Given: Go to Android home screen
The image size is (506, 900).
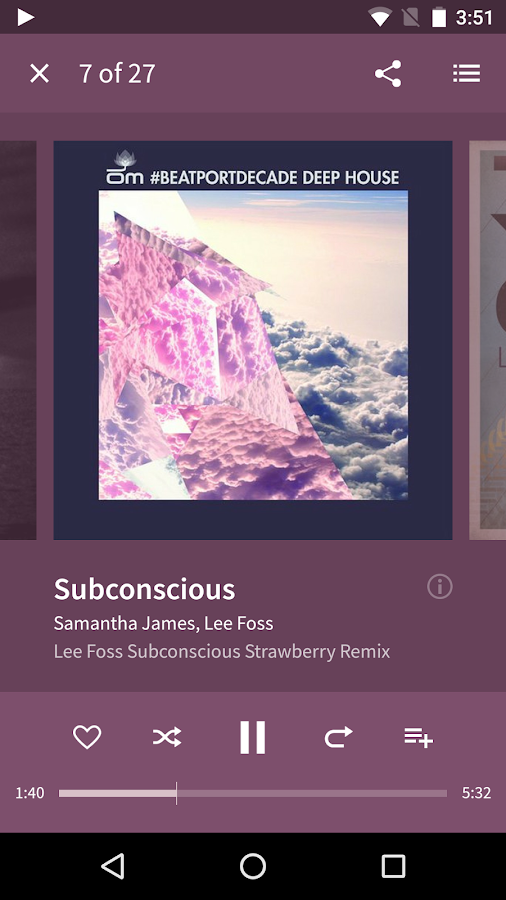Looking at the screenshot, I should tap(252, 866).
